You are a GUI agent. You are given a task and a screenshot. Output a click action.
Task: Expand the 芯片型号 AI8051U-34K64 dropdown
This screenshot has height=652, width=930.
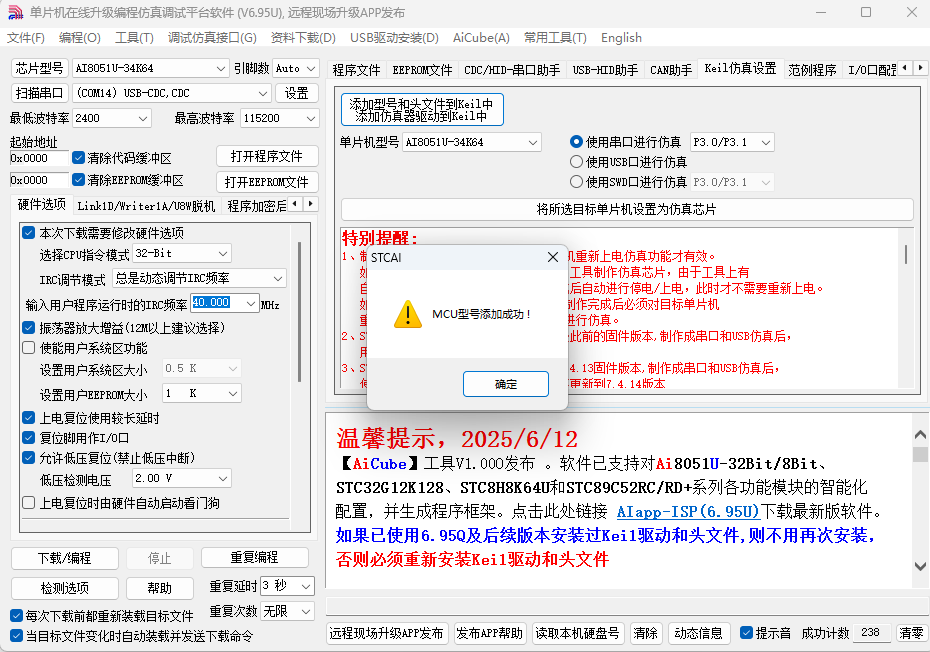221,69
